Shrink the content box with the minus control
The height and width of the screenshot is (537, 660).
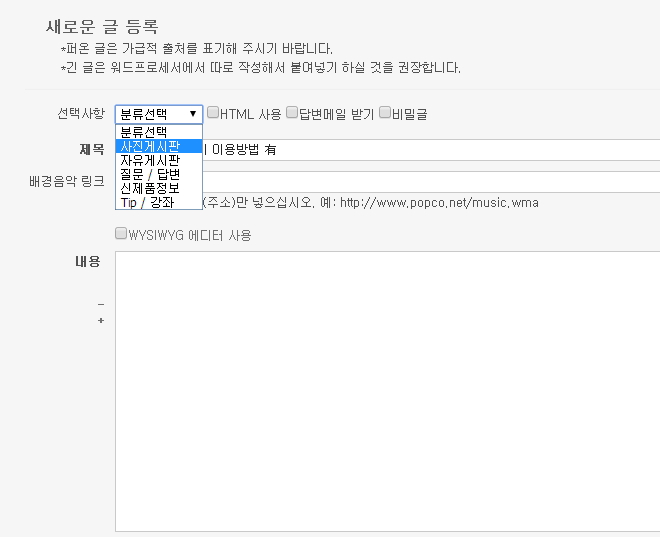click(101, 303)
